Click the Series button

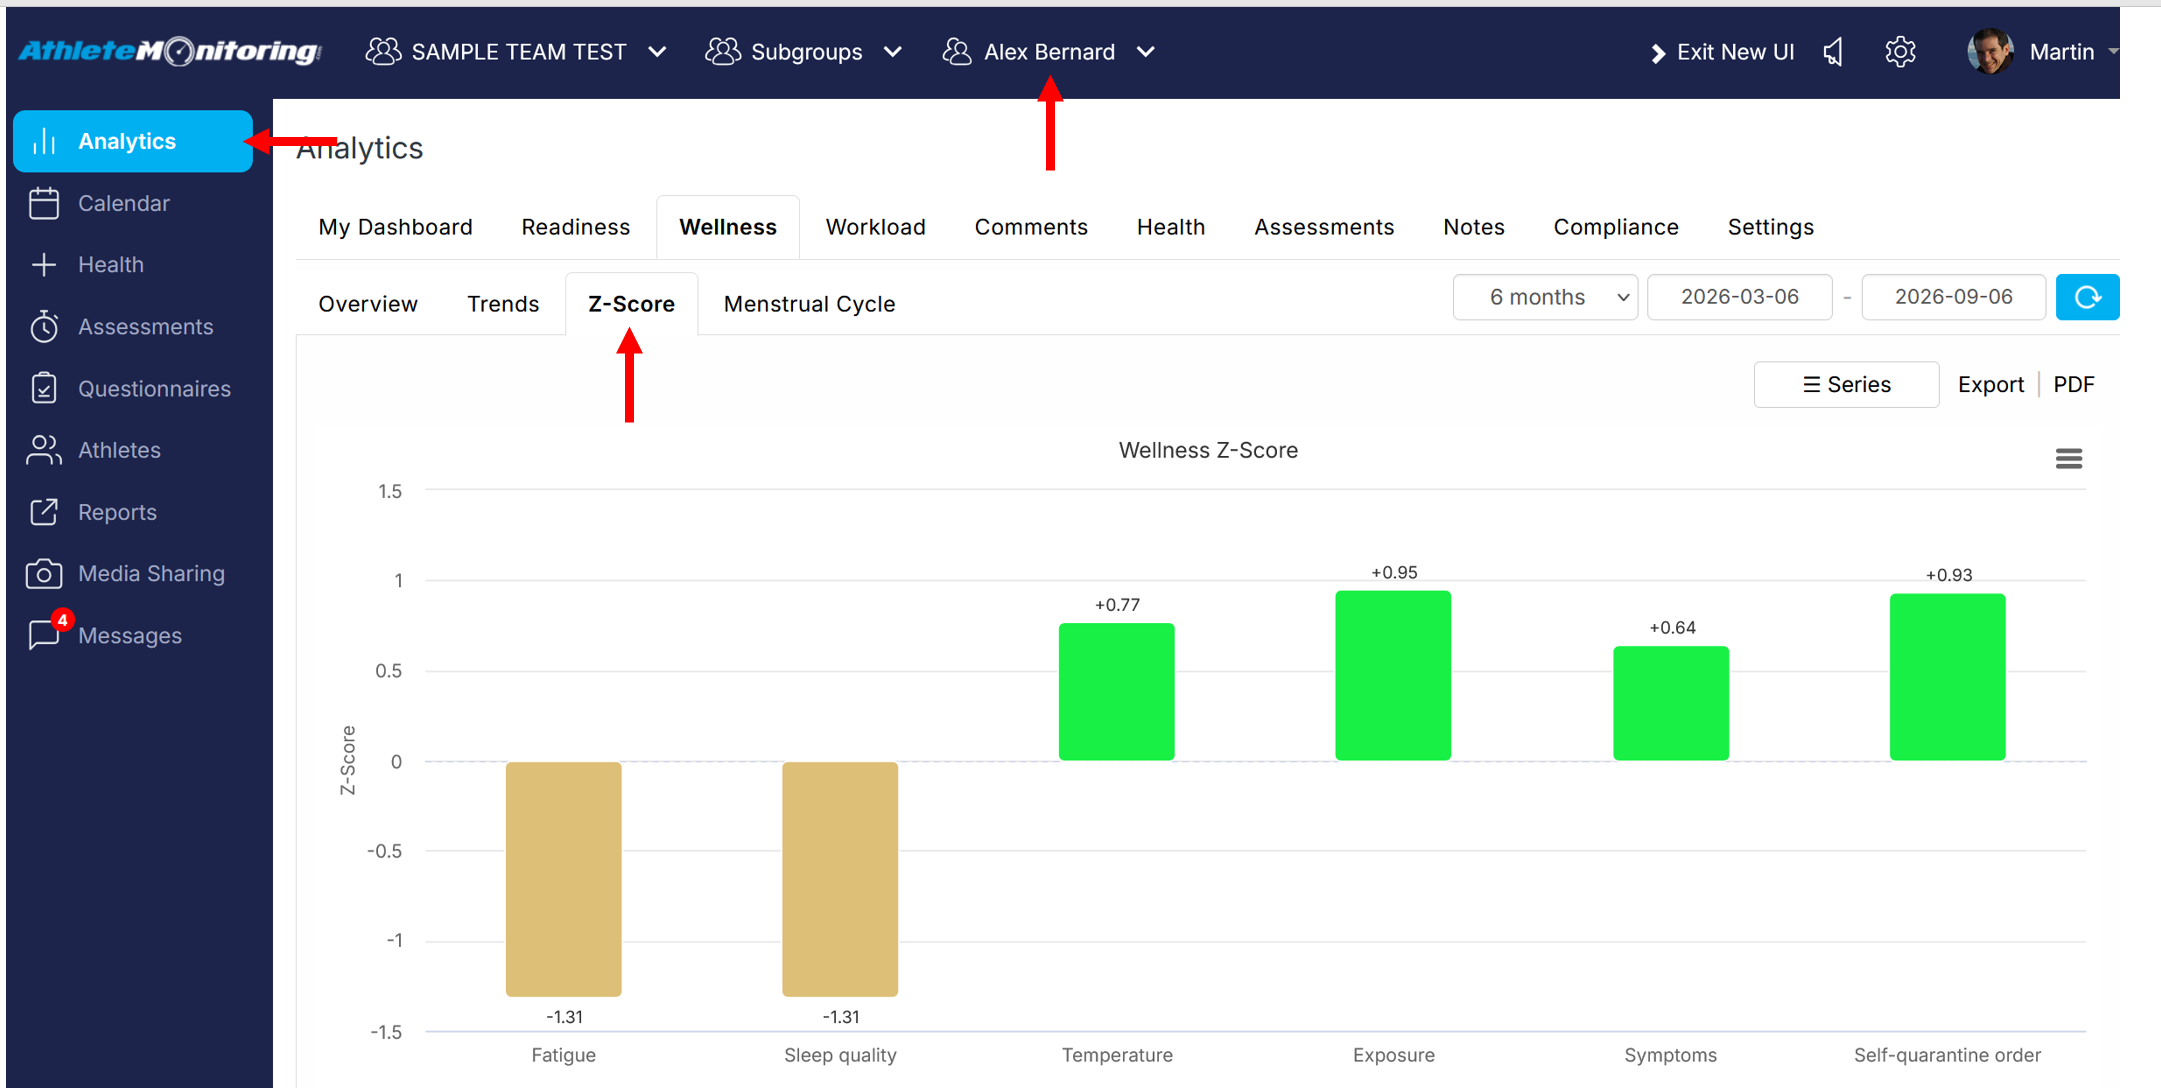[x=1846, y=385]
